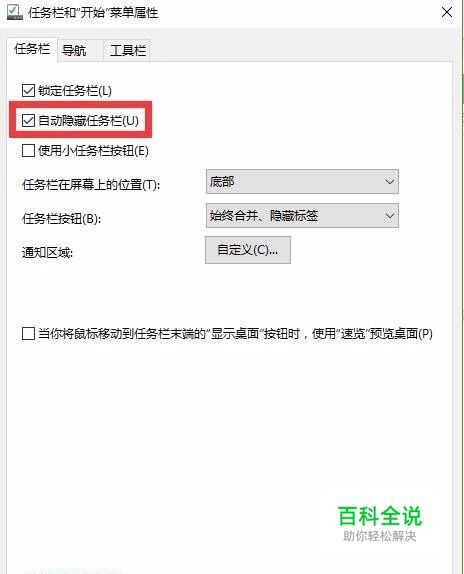Click the 通知区域 label

tap(47, 252)
